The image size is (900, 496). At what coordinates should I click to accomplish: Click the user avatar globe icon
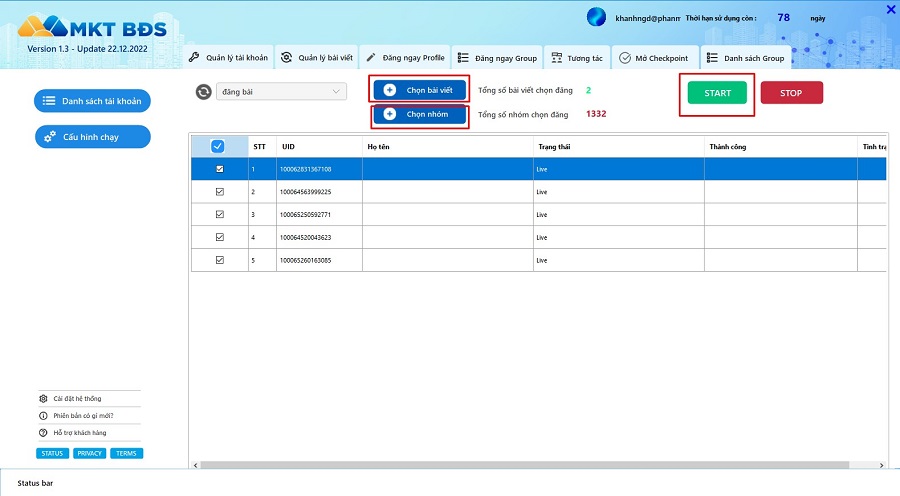(x=596, y=17)
